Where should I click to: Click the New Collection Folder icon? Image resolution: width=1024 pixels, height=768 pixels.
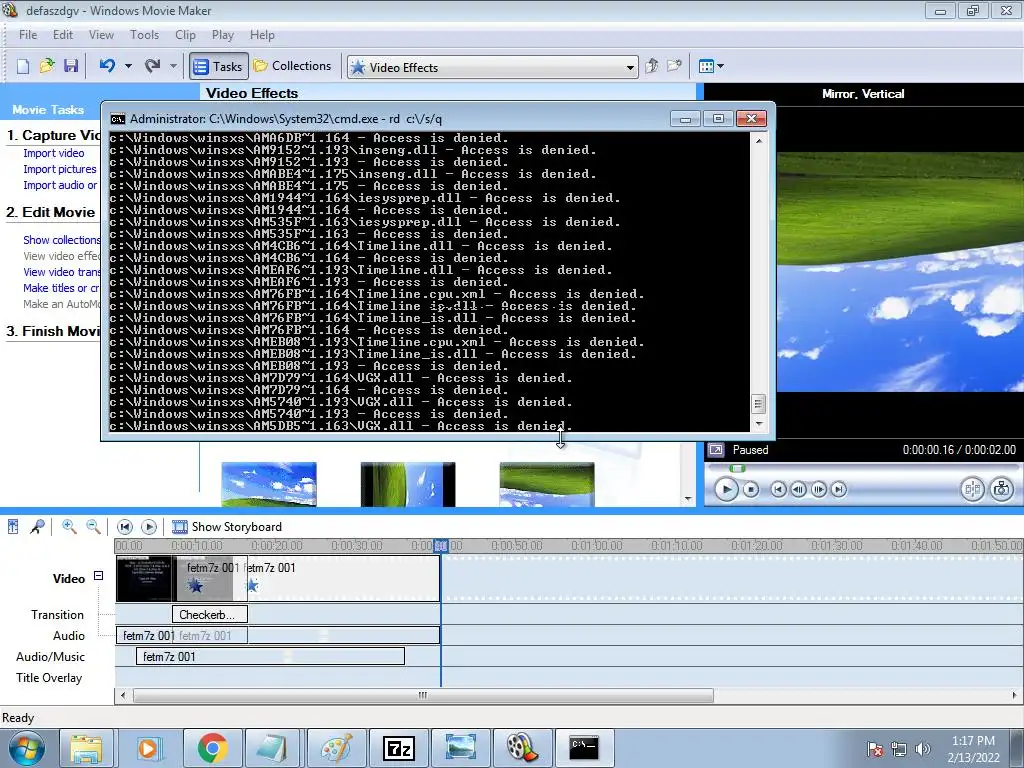pos(674,66)
